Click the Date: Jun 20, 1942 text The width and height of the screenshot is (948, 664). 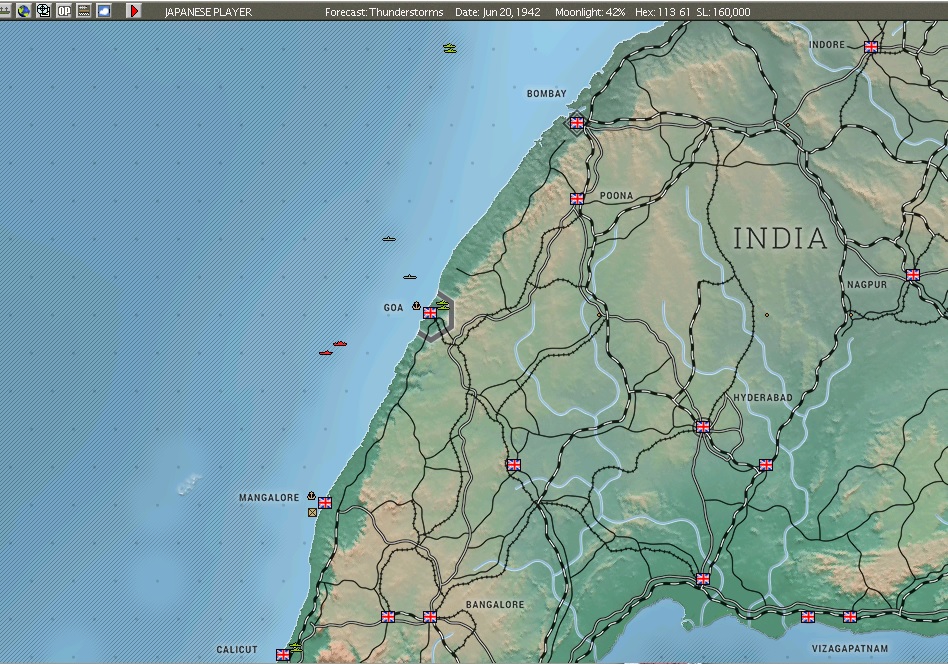pos(498,11)
